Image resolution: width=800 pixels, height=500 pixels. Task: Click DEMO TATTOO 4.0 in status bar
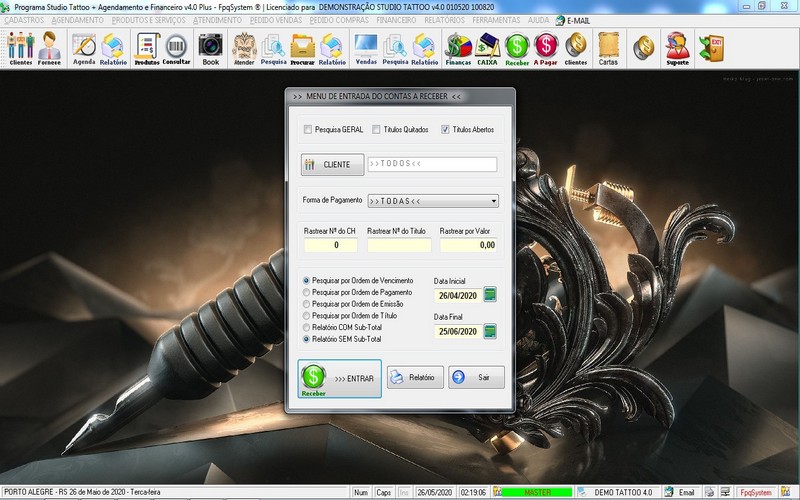(622, 492)
